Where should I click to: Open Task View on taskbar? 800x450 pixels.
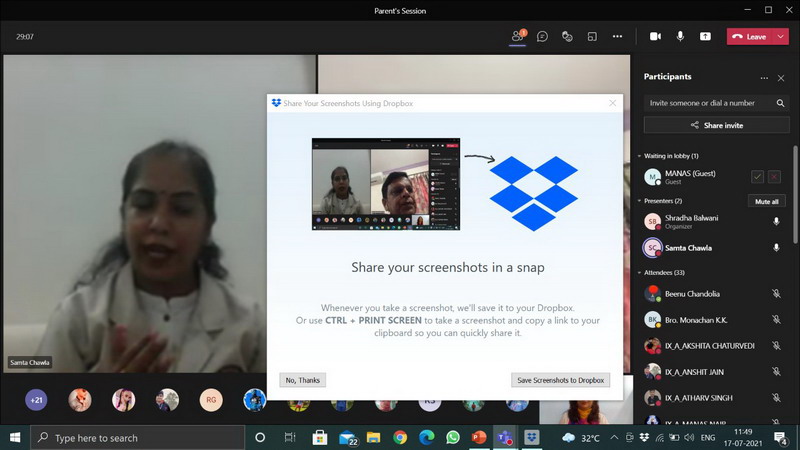[x=290, y=437]
